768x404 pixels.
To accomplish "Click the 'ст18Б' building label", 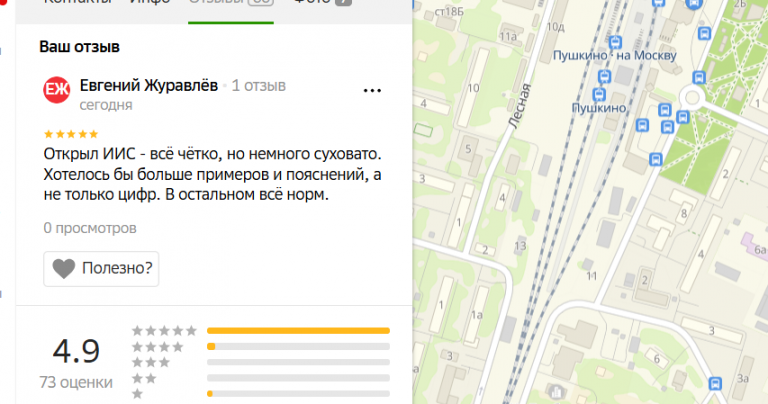I will pyautogui.click(x=449, y=11).
